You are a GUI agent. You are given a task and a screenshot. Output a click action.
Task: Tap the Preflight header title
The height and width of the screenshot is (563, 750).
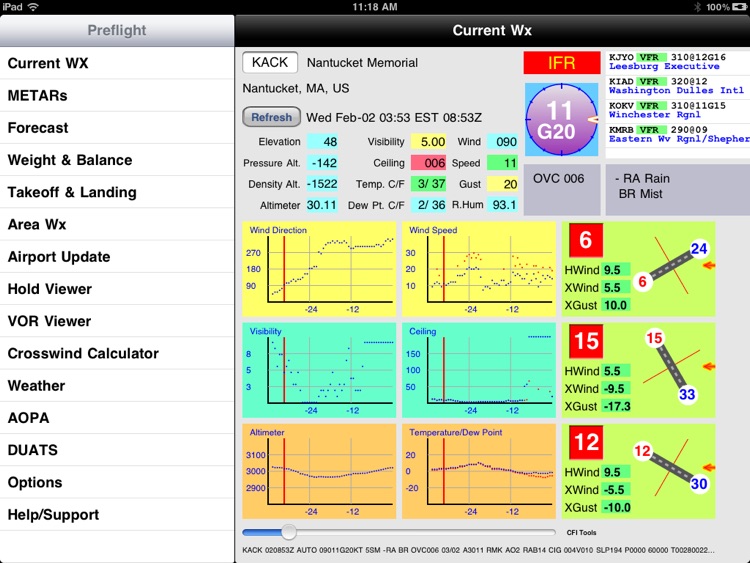pyautogui.click(x=117, y=30)
